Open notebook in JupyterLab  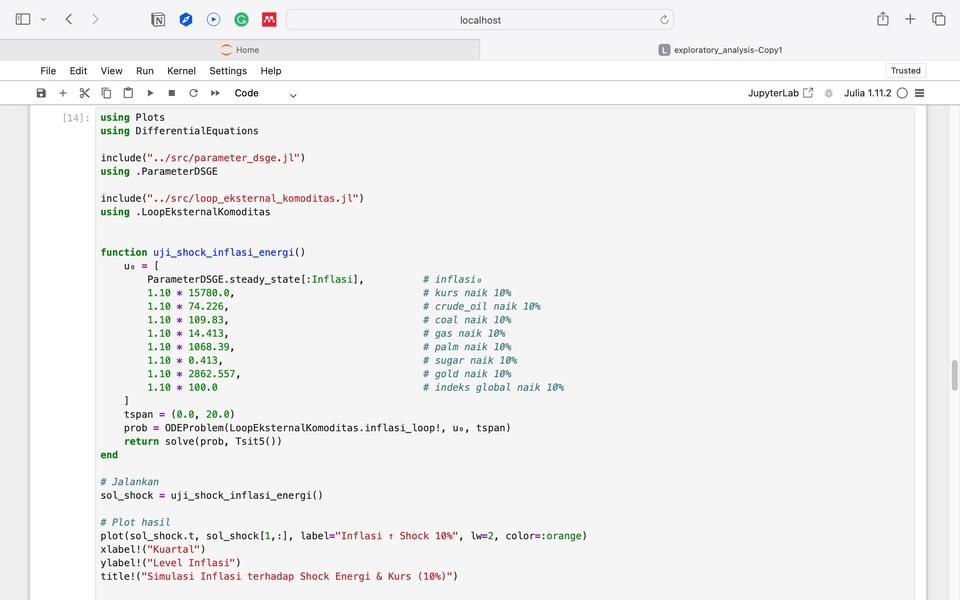780,93
